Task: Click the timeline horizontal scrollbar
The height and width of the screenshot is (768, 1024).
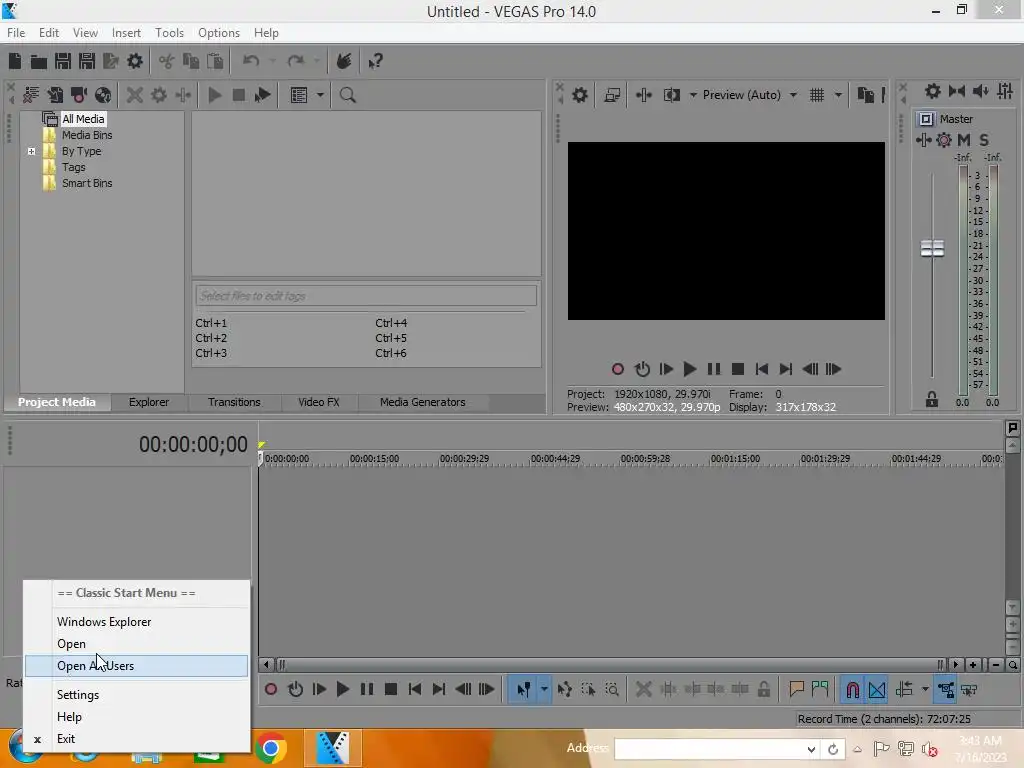Action: [x=611, y=665]
